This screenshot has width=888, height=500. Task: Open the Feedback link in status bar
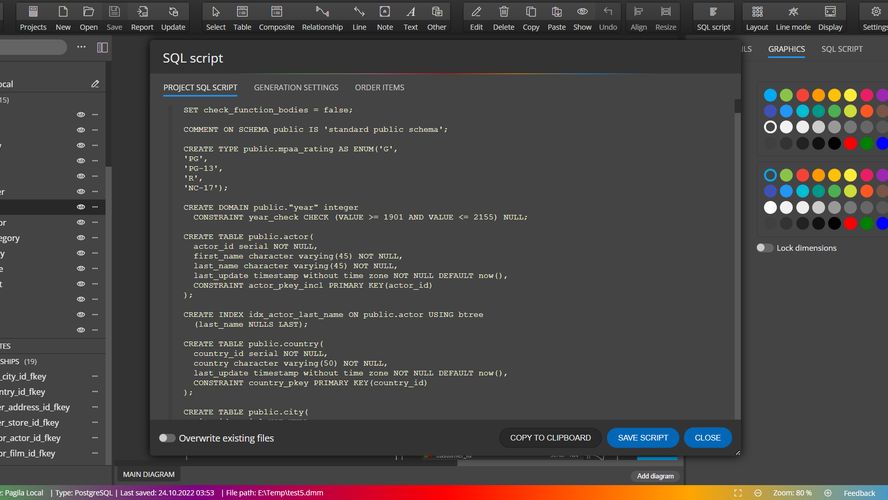pos(859,493)
